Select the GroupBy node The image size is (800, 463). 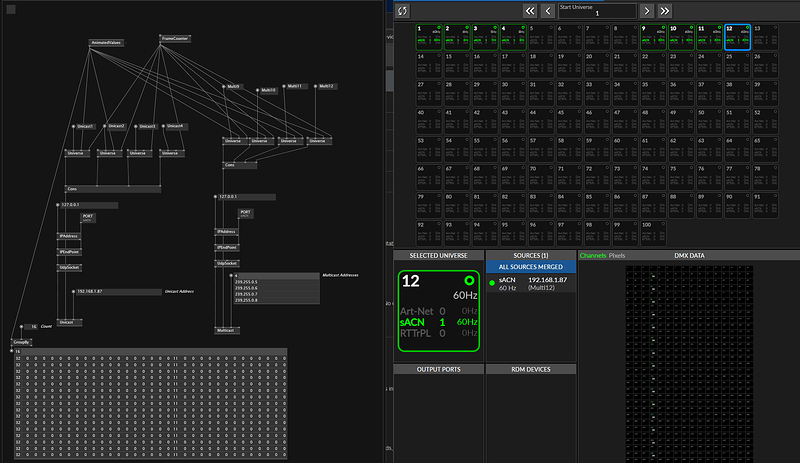21,342
